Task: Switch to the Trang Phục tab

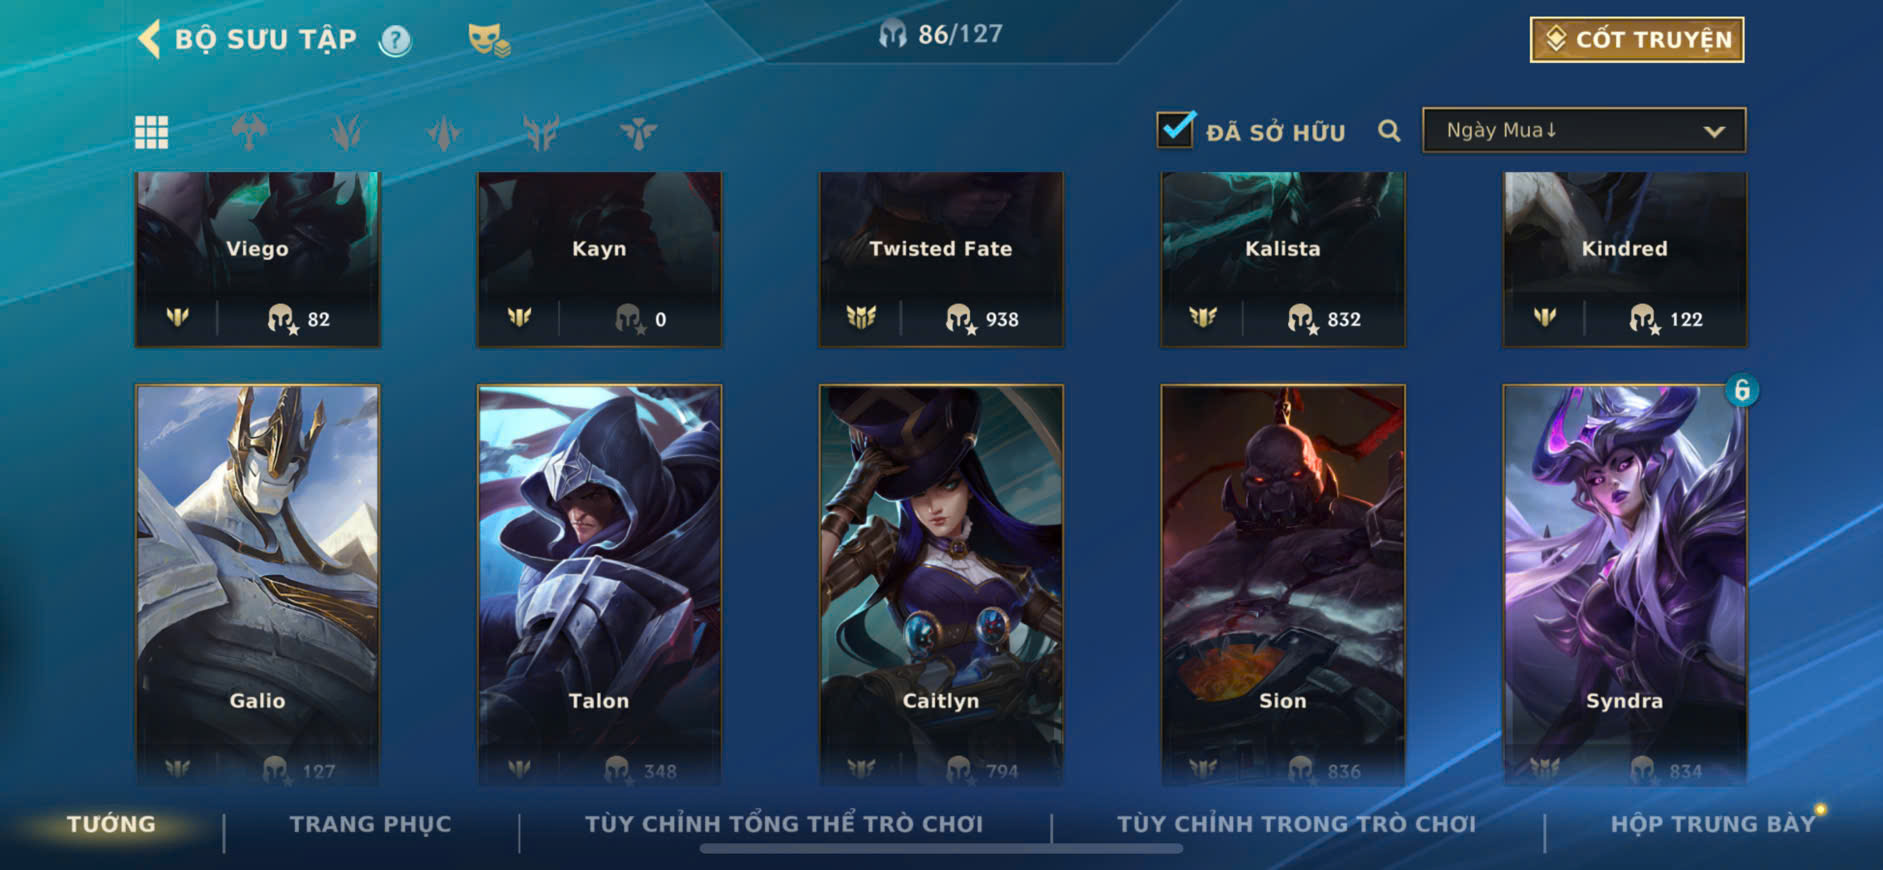Action: click(x=370, y=824)
